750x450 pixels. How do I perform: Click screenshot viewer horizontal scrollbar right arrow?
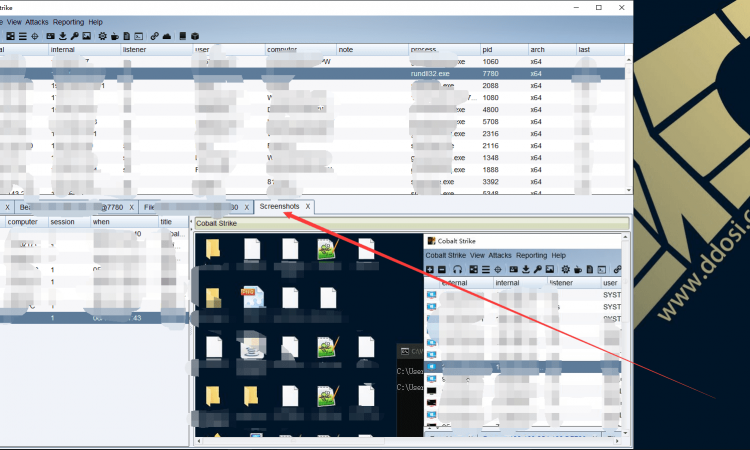[618, 440]
